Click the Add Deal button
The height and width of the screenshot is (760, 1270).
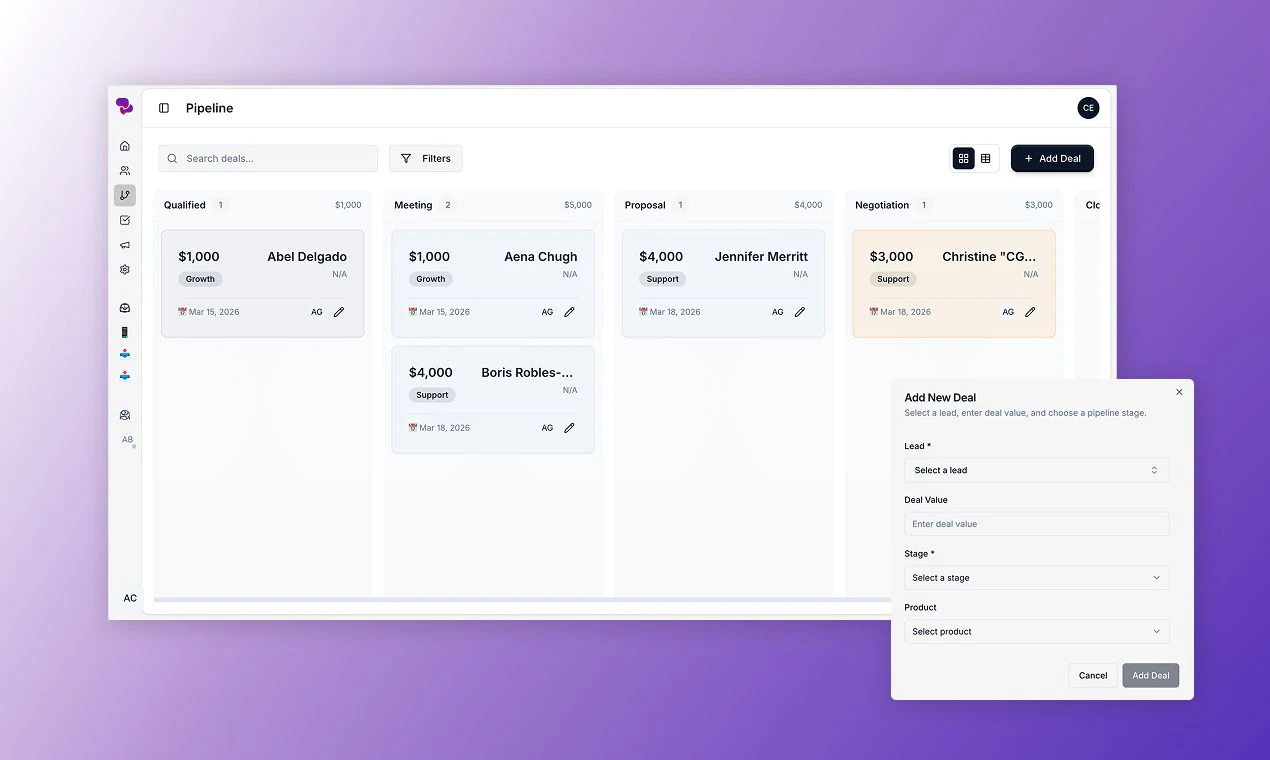(x=1051, y=158)
